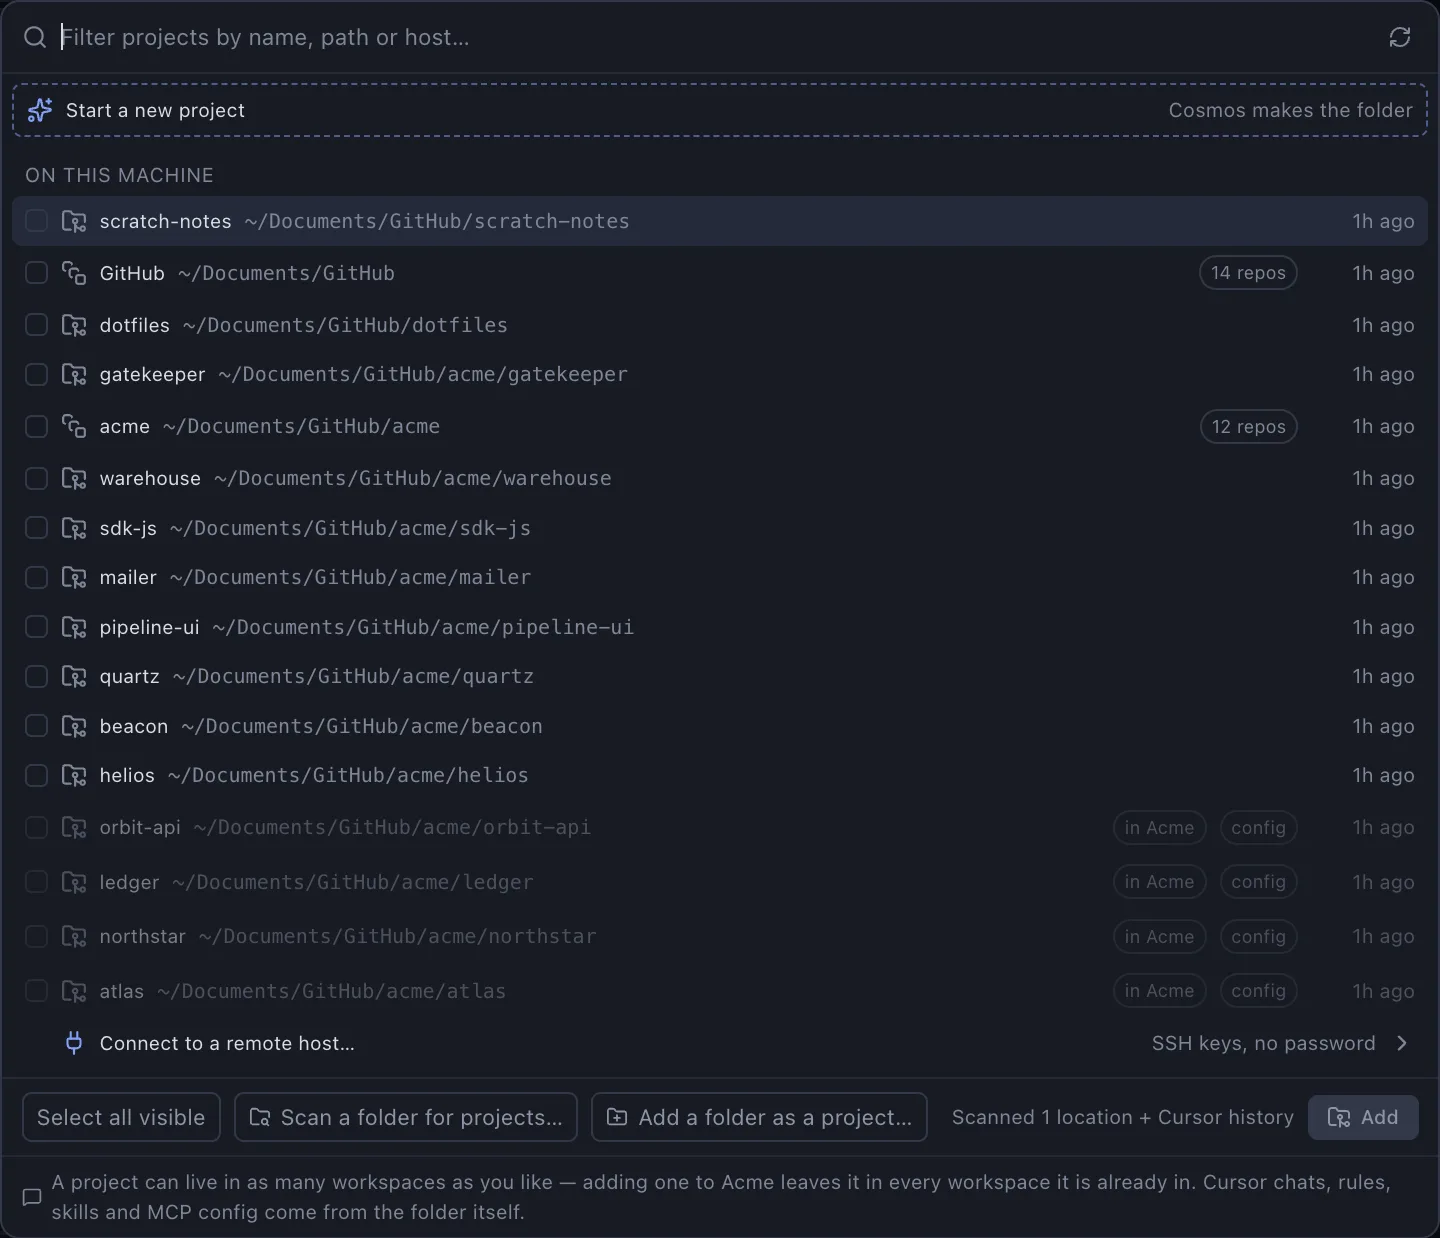The height and width of the screenshot is (1238, 1440).
Task: Click the in Acme badge on ledger row
Action: (x=1159, y=882)
